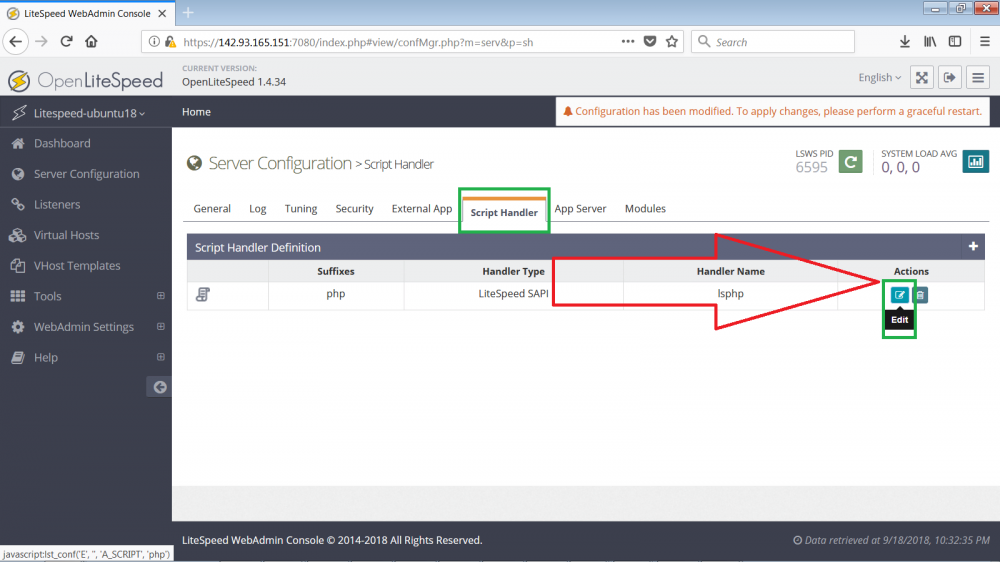Switch to the Log tab
This screenshot has height=562, width=1000.
(x=258, y=209)
